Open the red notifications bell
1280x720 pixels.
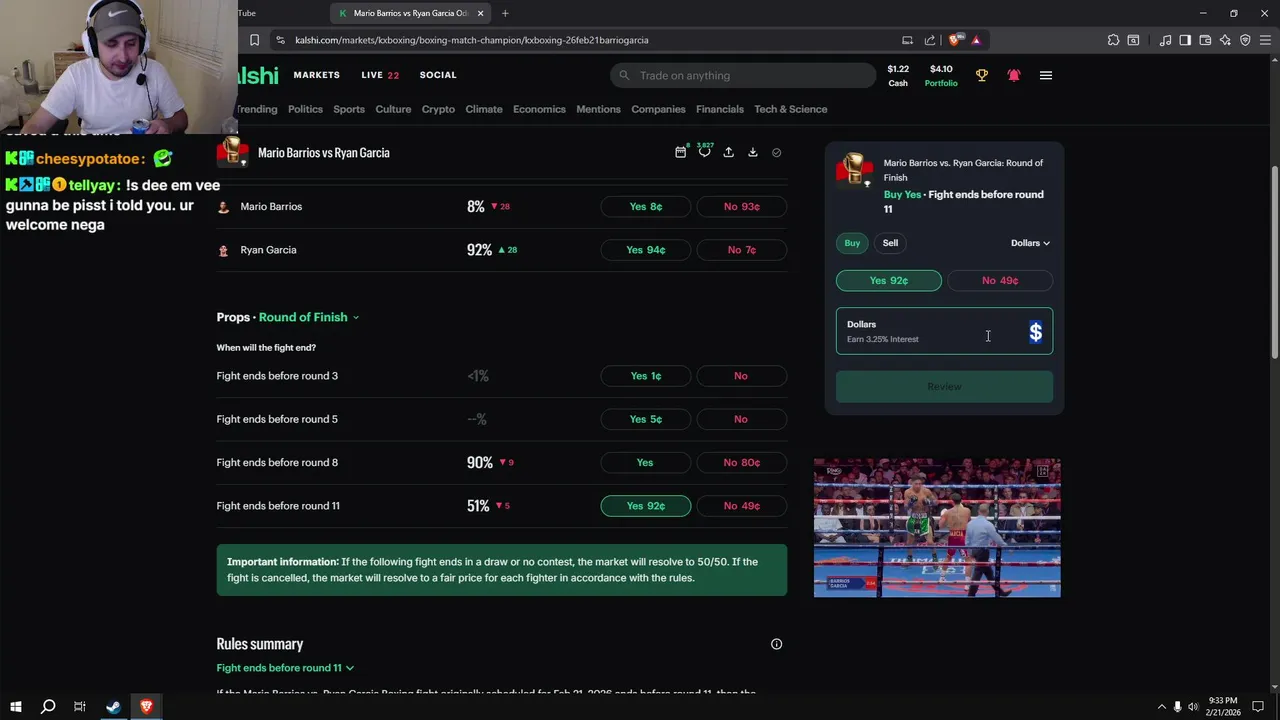(1014, 75)
